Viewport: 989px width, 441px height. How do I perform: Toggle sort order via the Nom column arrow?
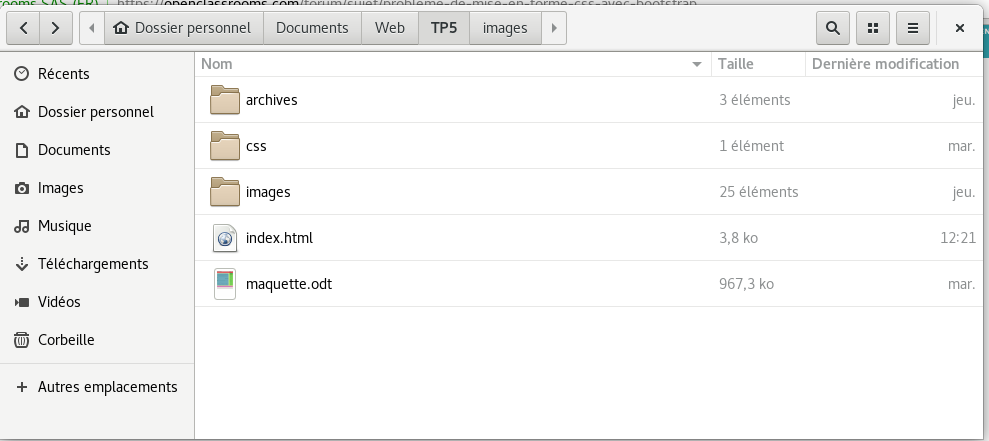coord(697,64)
